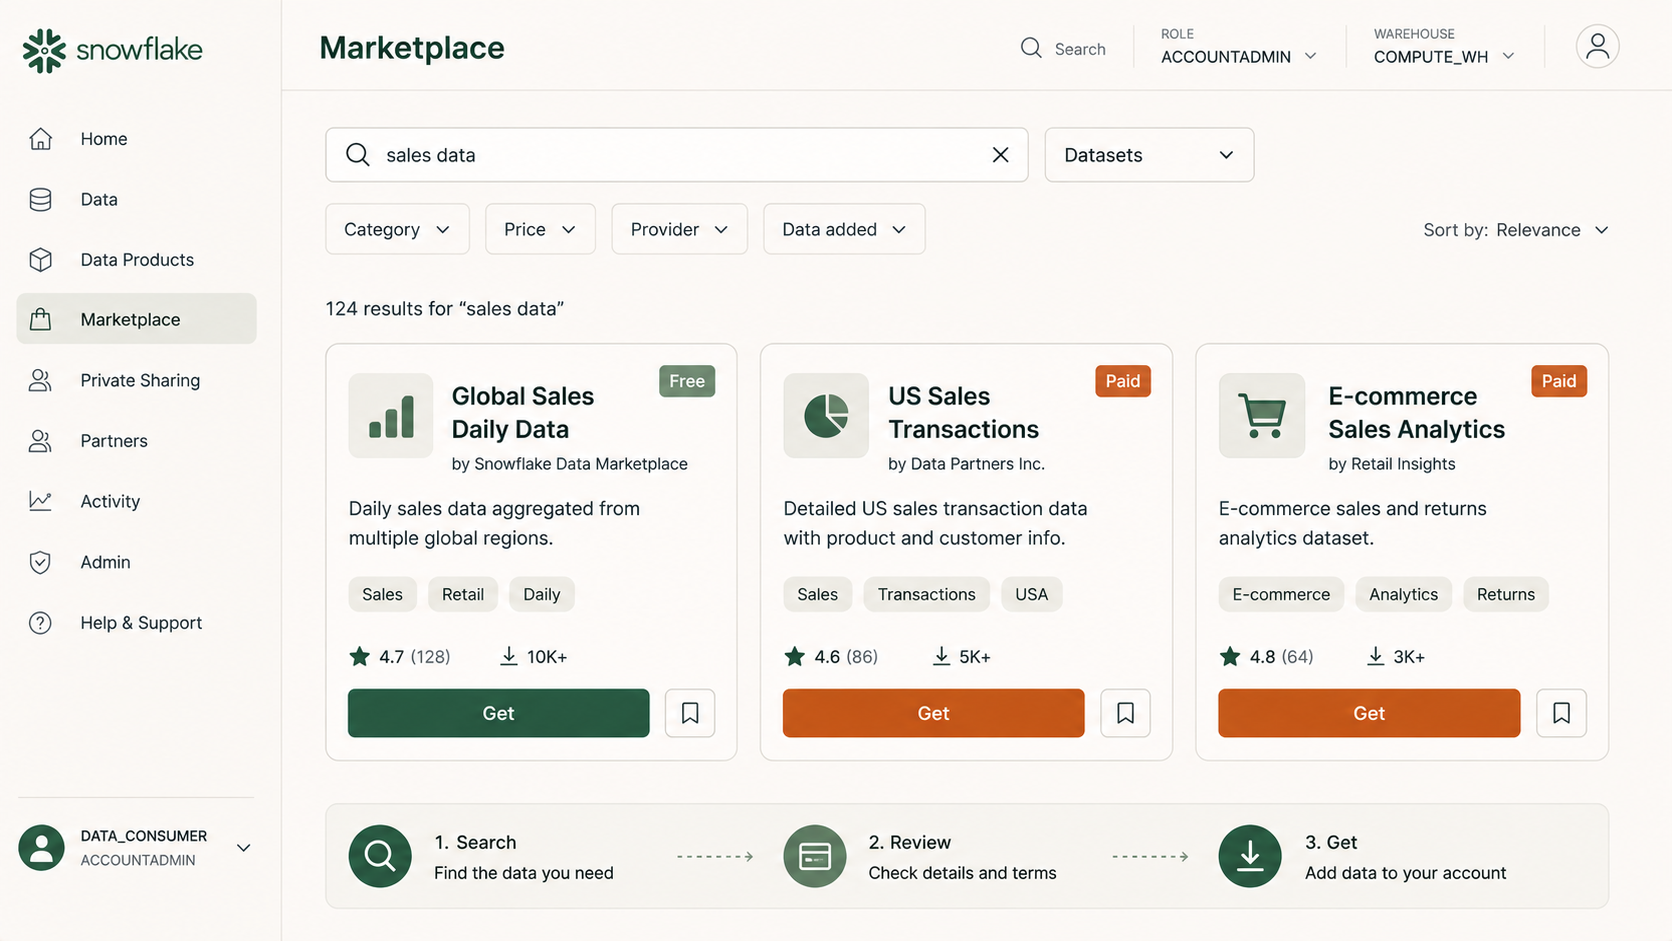Screen dimensions: 1672x941
Task: Expand the Data added filter
Action: (x=844, y=229)
